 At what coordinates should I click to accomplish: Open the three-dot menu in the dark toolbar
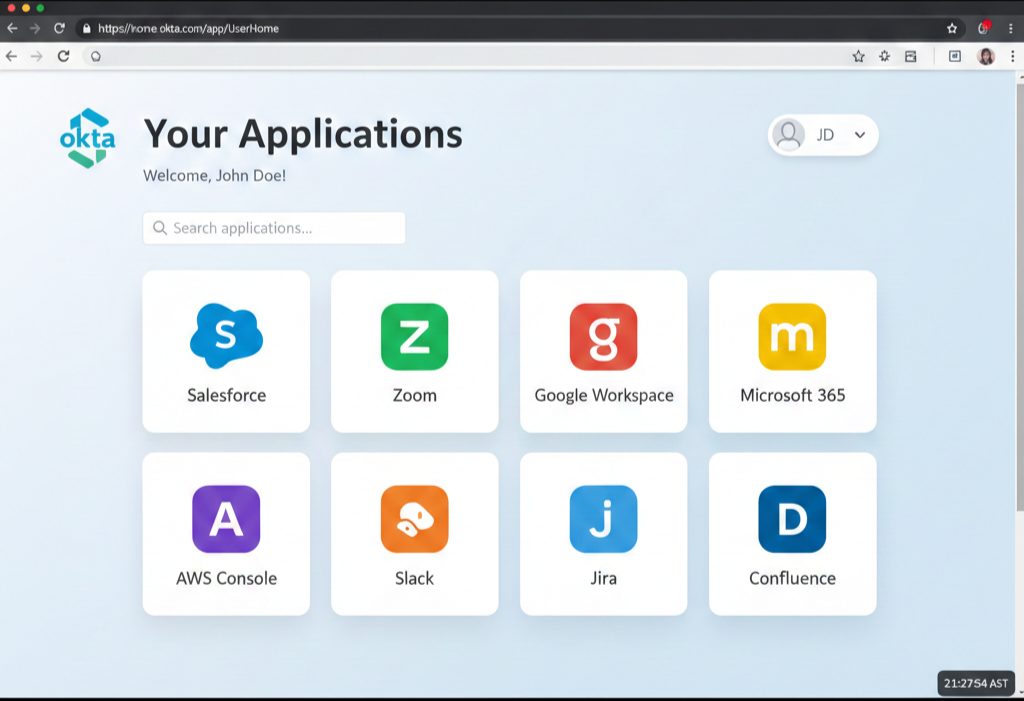[x=1011, y=28]
